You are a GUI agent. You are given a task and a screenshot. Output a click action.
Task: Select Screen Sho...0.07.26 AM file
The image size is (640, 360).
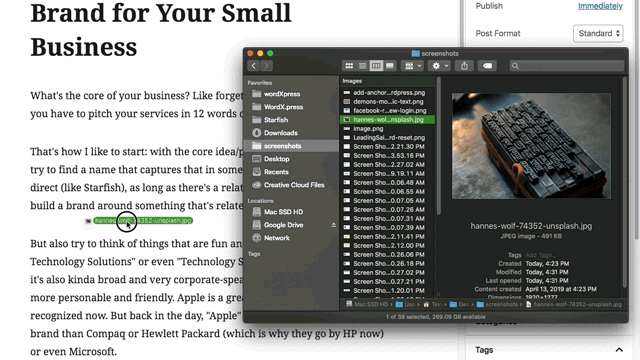pyautogui.click(x=387, y=209)
